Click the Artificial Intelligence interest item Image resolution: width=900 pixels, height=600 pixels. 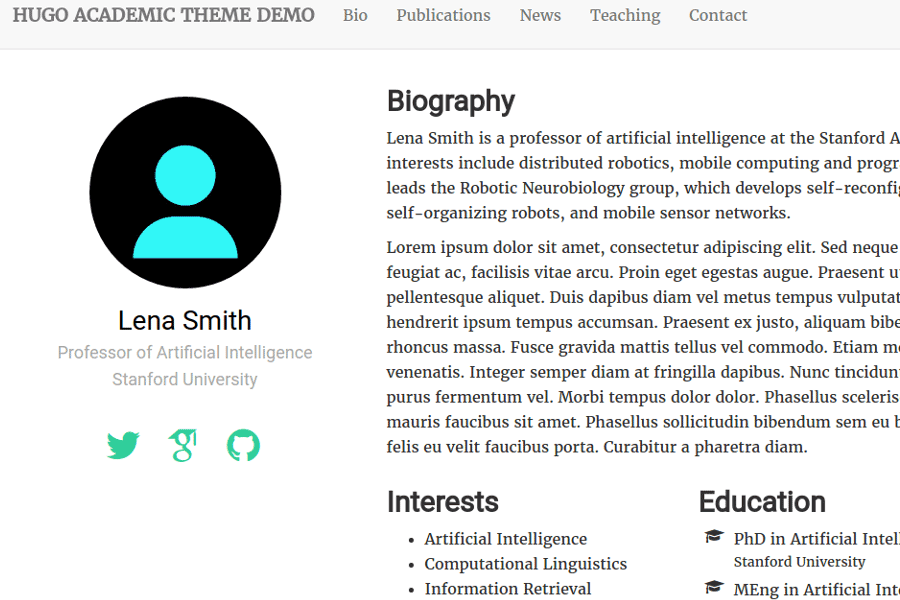coord(506,539)
